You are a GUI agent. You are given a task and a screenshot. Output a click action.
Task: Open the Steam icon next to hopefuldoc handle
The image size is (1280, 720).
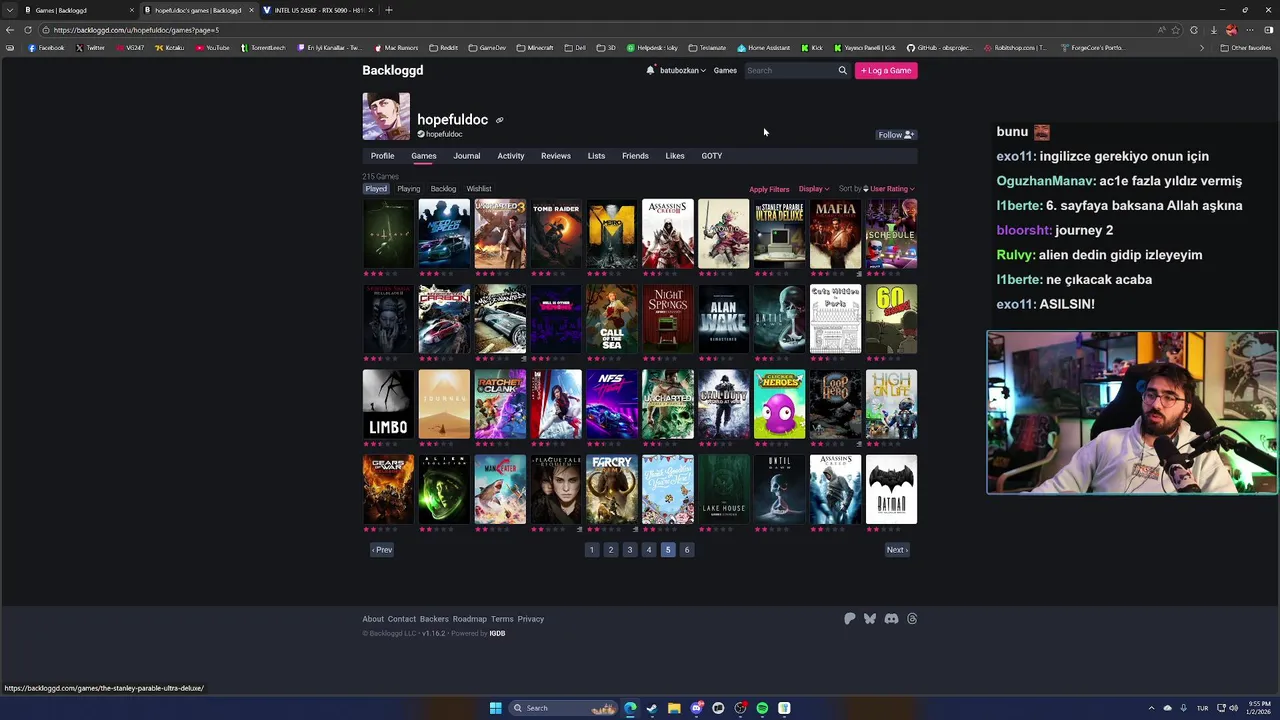pos(421,134)
